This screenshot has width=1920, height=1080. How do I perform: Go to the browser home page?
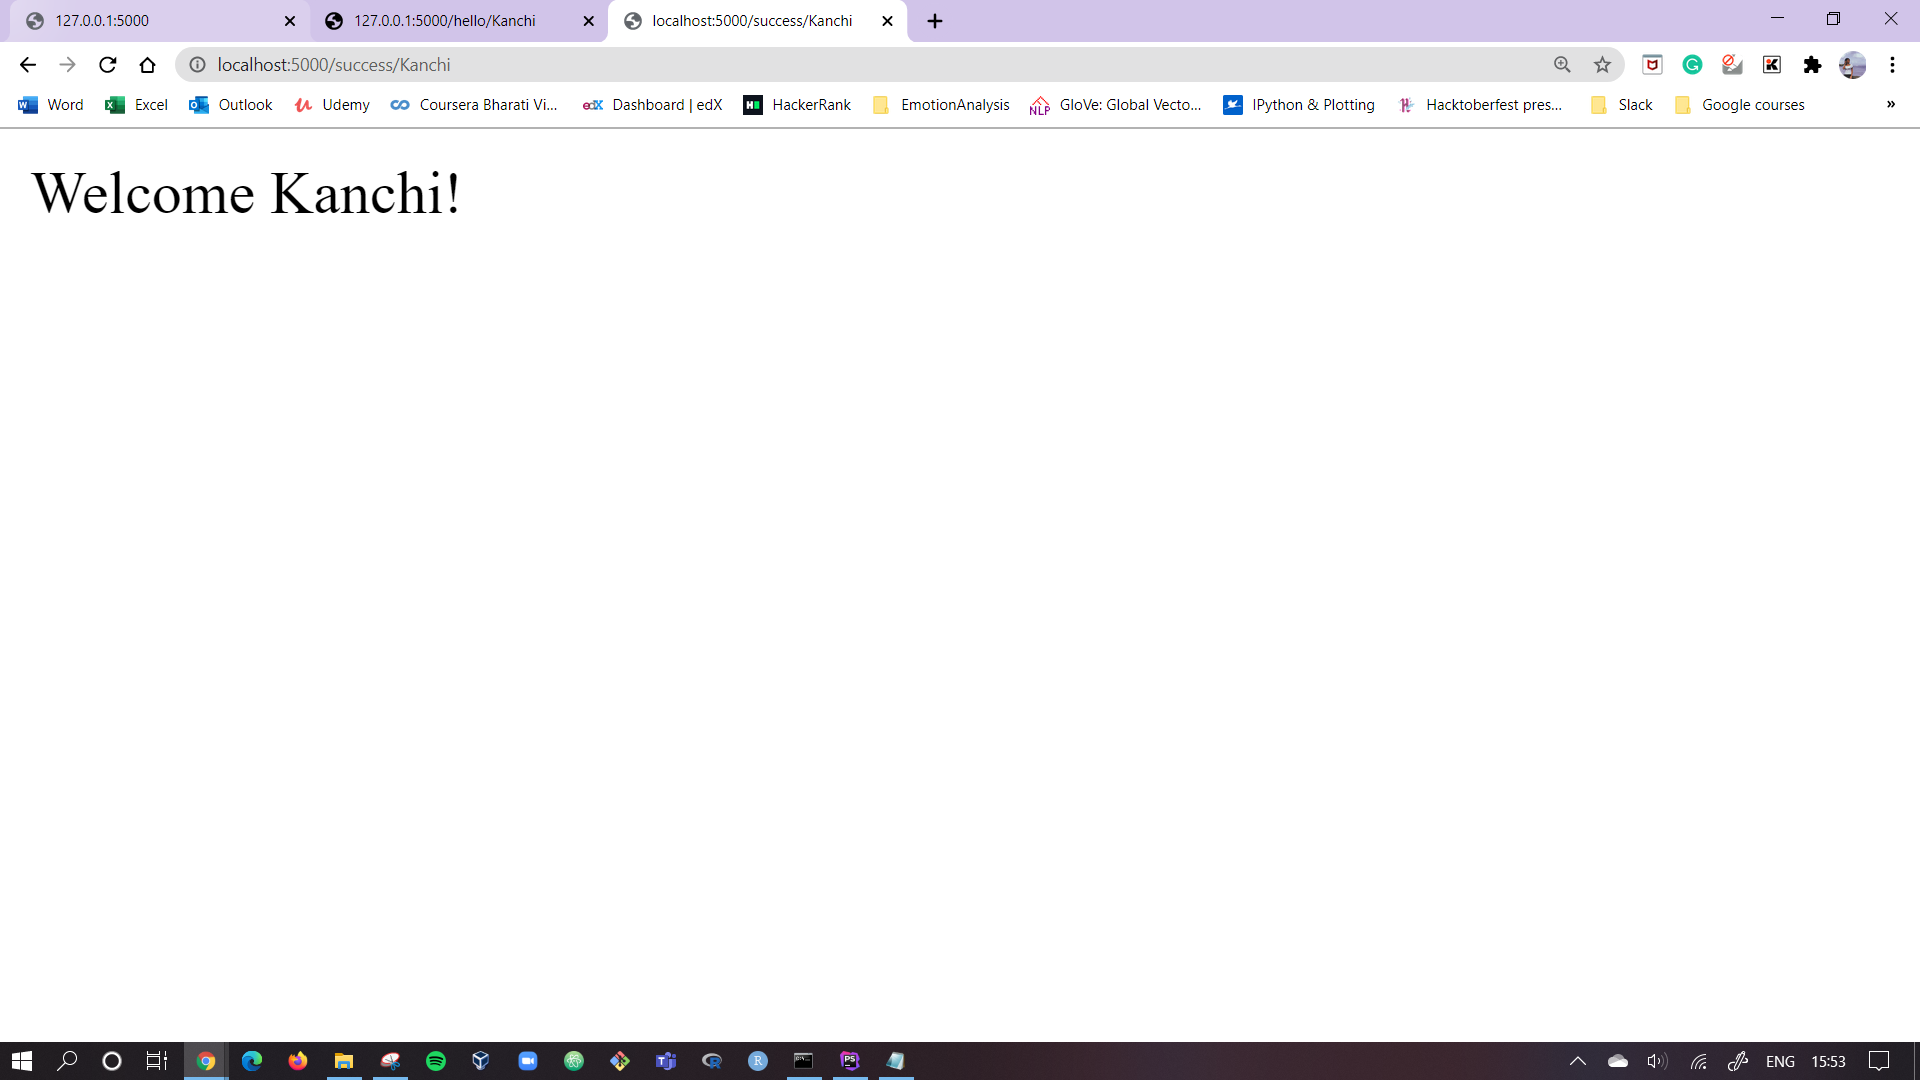click(x=147, y=65)
